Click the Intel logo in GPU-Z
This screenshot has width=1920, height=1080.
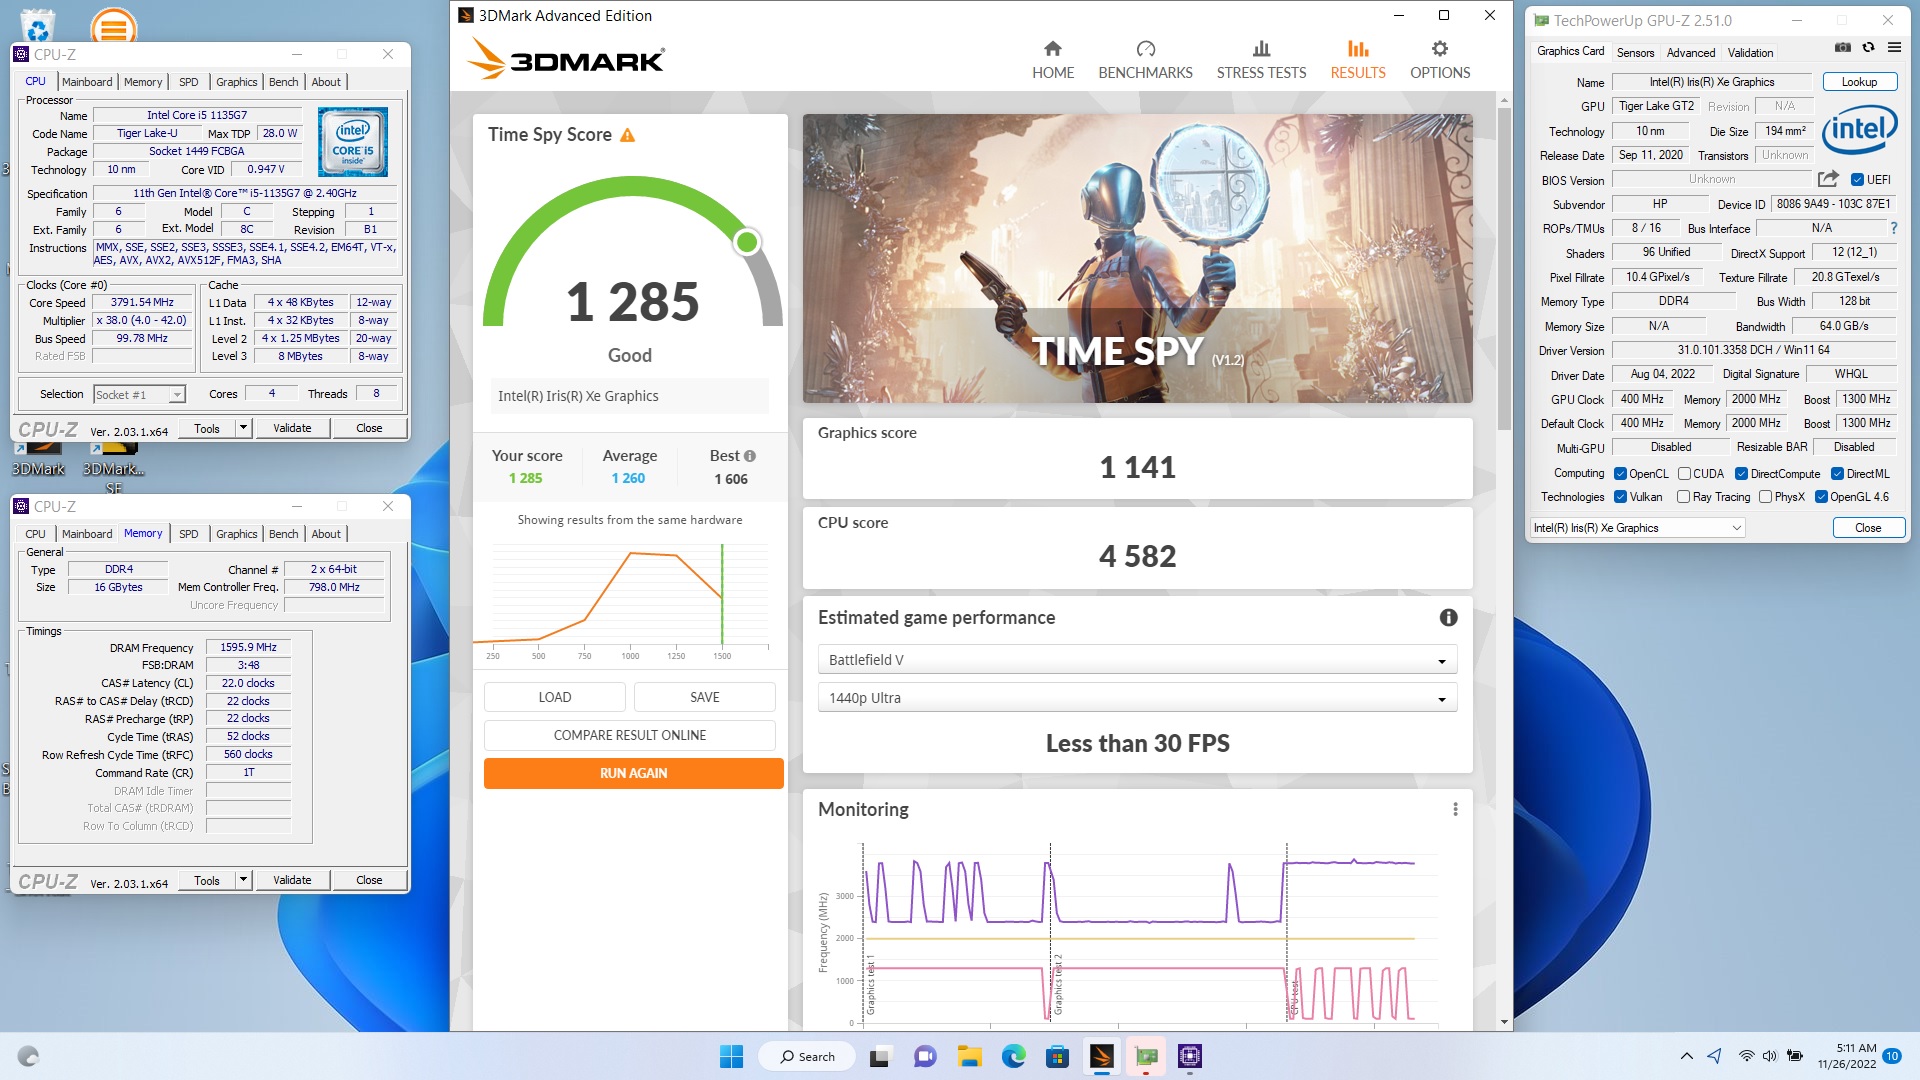[1859, 130]
